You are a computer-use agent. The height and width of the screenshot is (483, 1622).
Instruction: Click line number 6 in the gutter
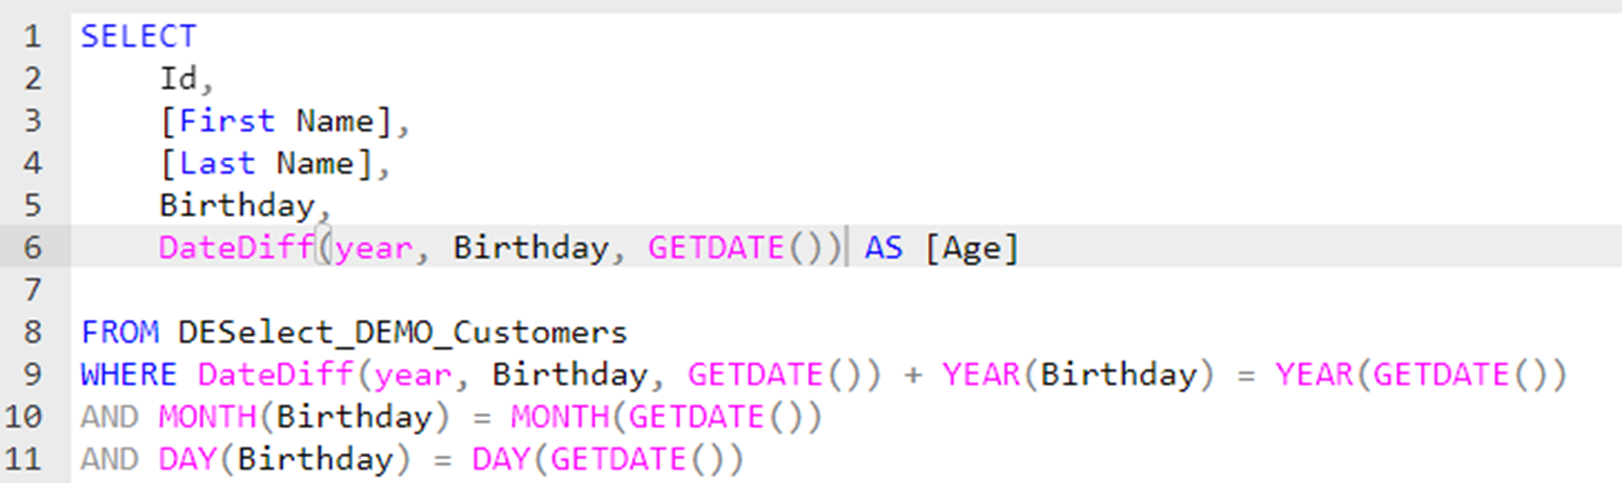[33, 248]
